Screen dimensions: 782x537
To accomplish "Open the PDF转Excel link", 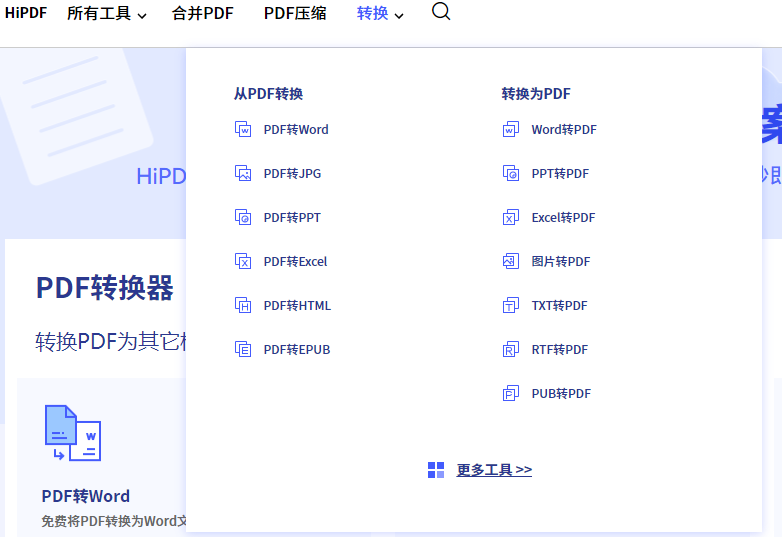I will click(x=295, y=261).
